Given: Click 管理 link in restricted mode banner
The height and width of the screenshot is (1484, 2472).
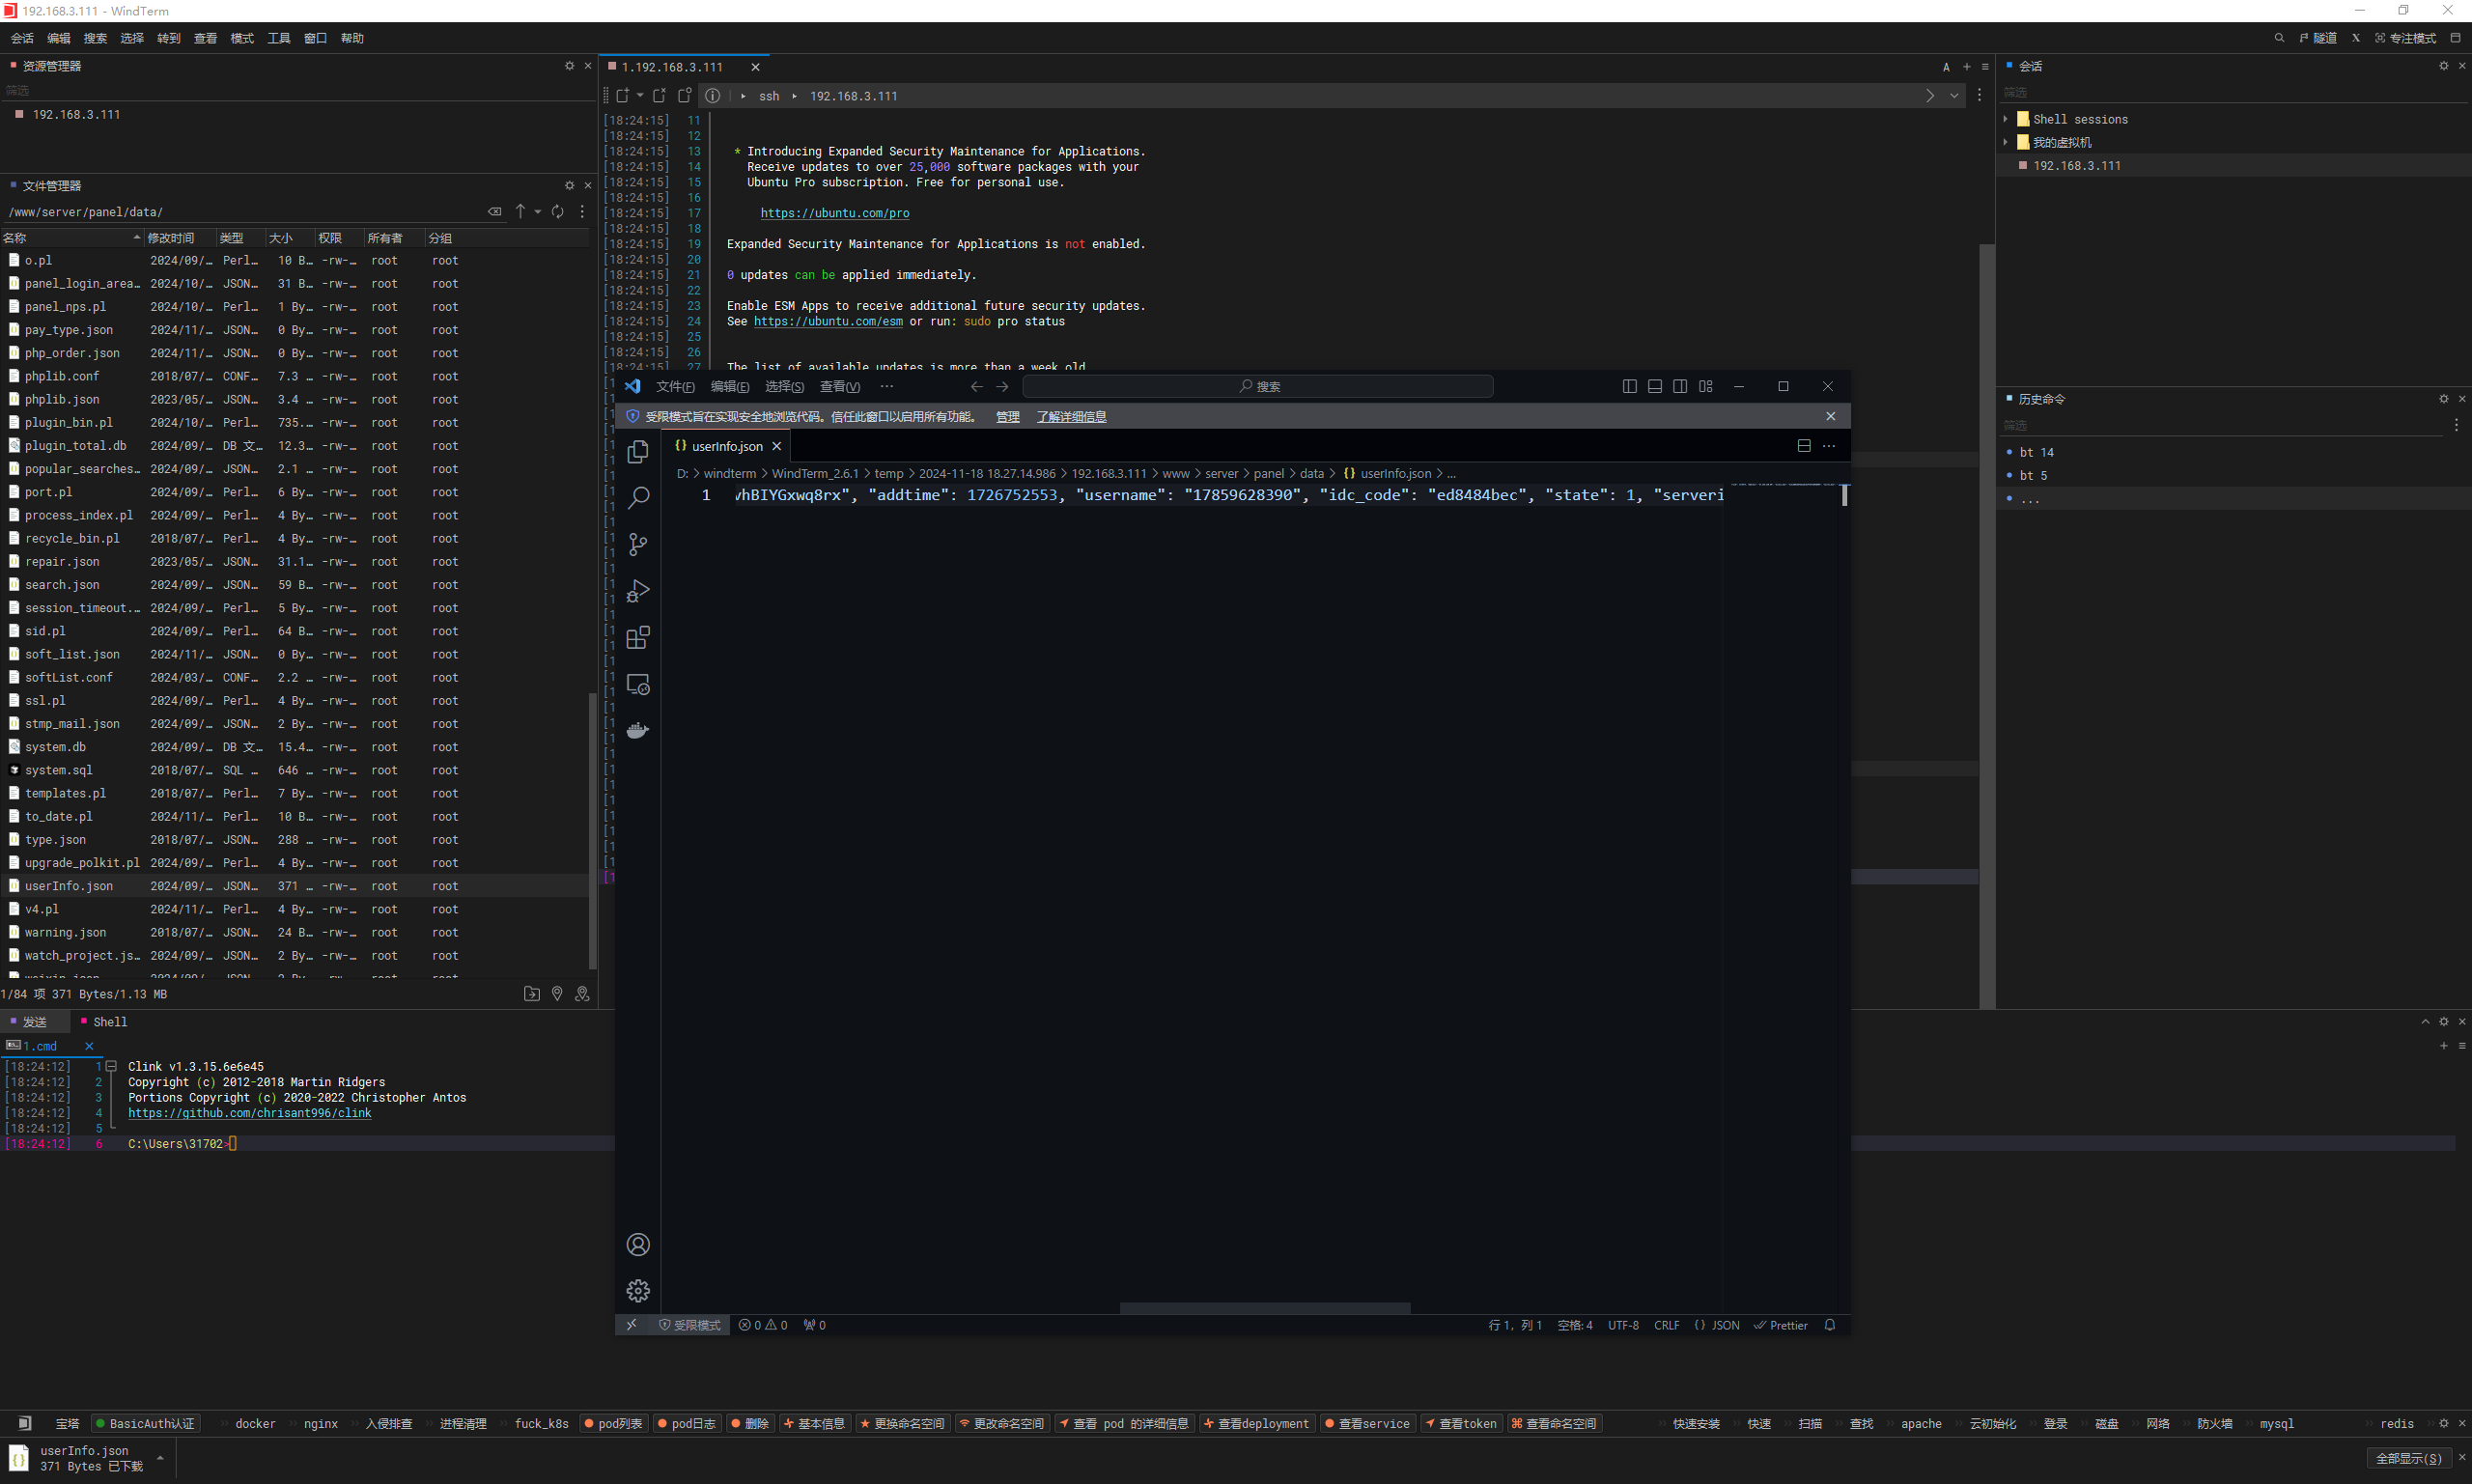Looking at the screenshot, I should 1008,417.
